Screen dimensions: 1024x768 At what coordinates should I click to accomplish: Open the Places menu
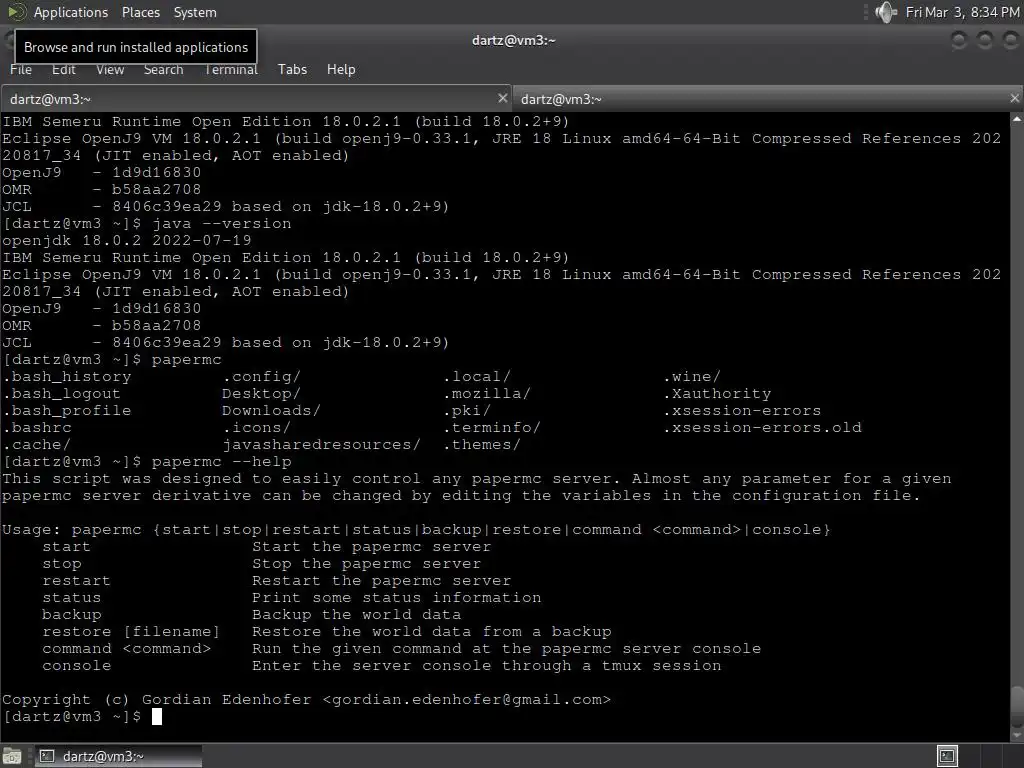coord(140,12)
